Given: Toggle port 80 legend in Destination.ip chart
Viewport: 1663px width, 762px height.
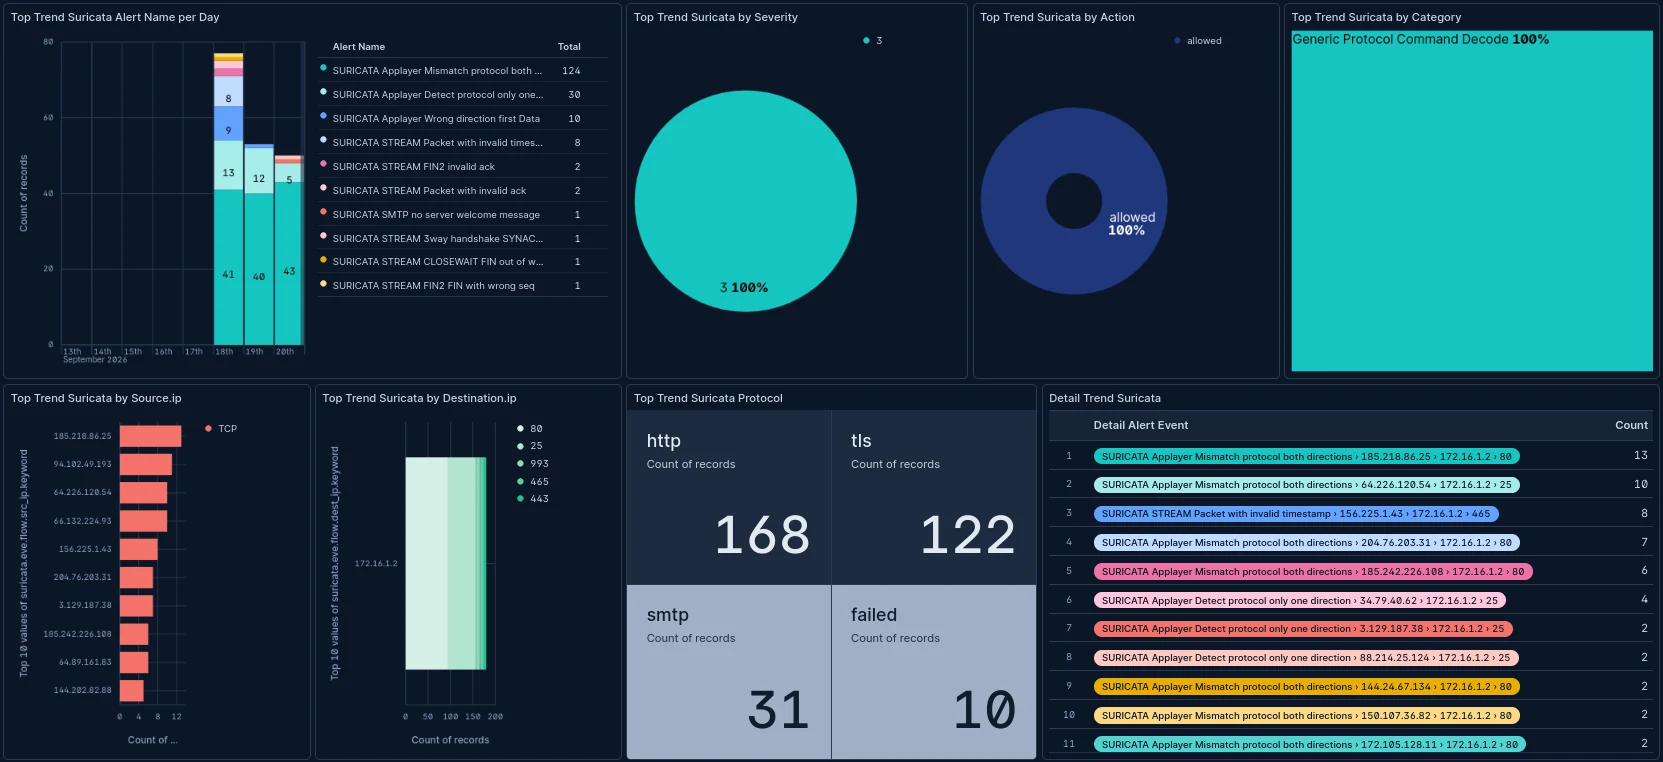Looking at the screenshot, I should pyautogui.click(x=530, y=429).
